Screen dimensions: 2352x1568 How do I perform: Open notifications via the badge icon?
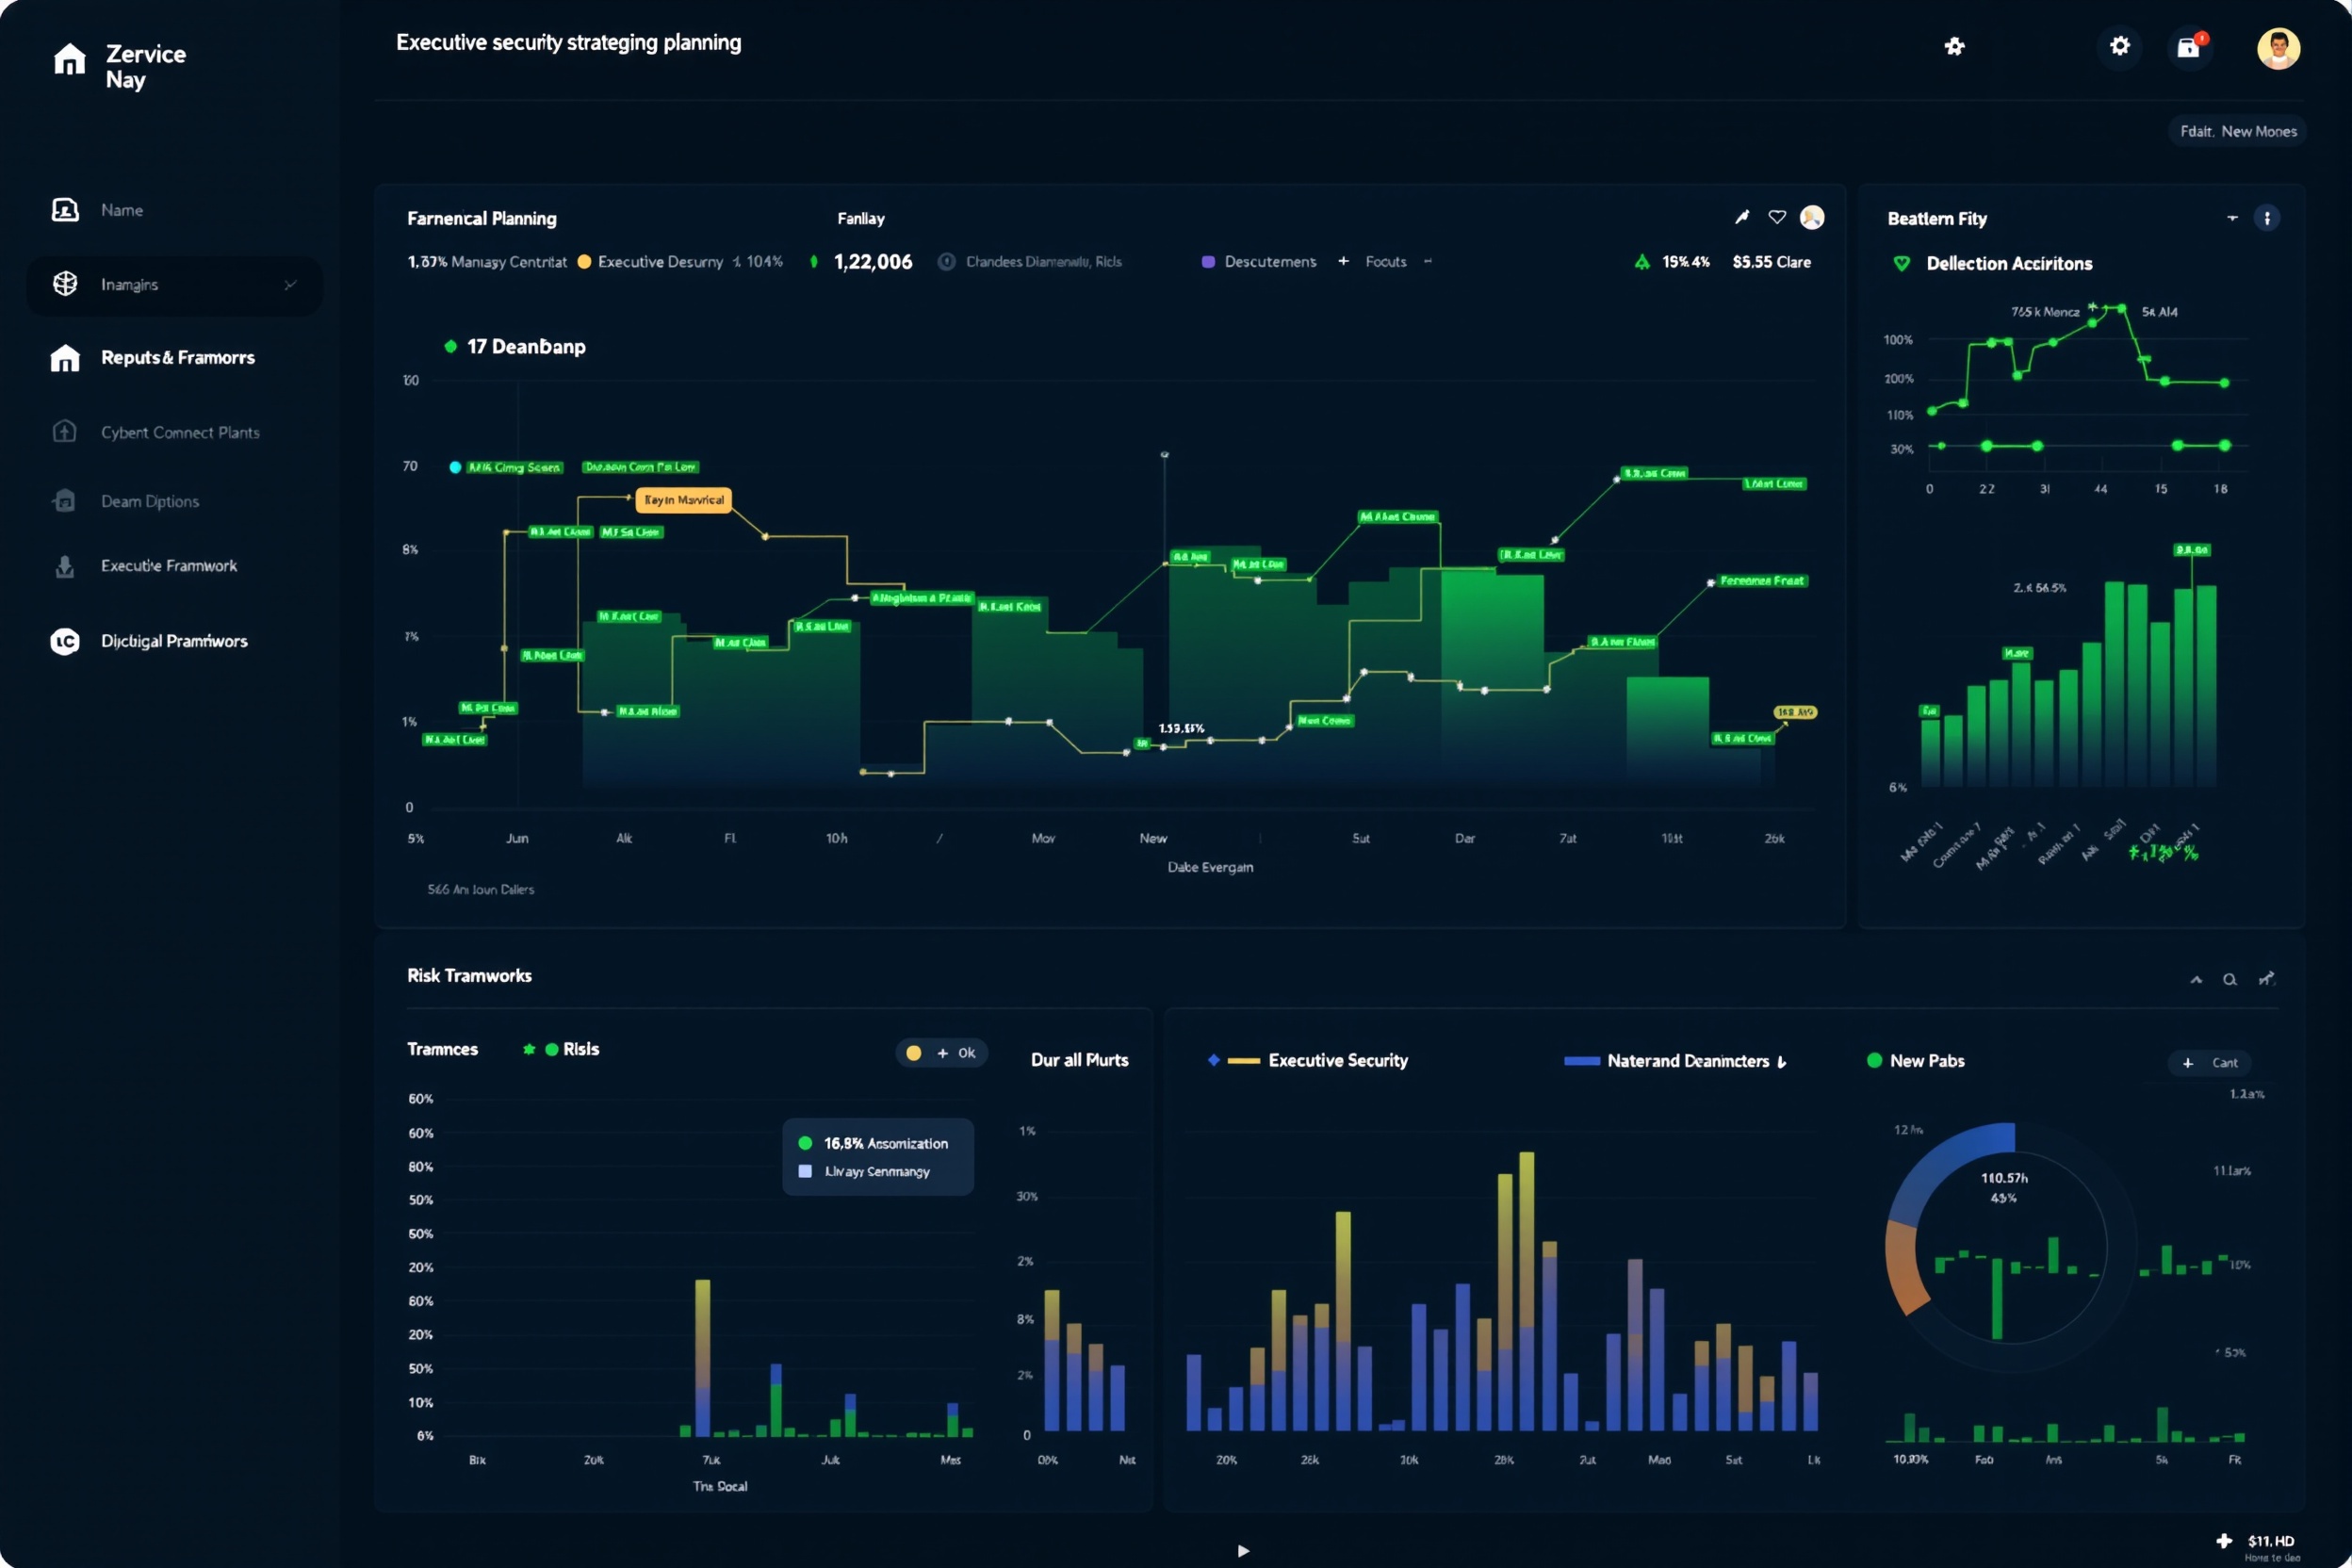pos(2190,46)
